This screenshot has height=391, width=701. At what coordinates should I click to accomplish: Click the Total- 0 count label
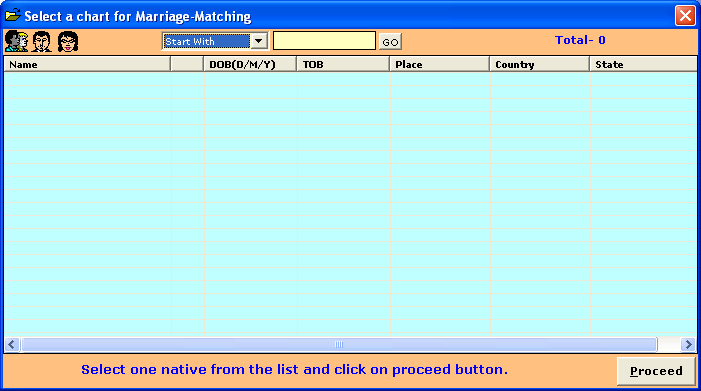click(580, 40)
